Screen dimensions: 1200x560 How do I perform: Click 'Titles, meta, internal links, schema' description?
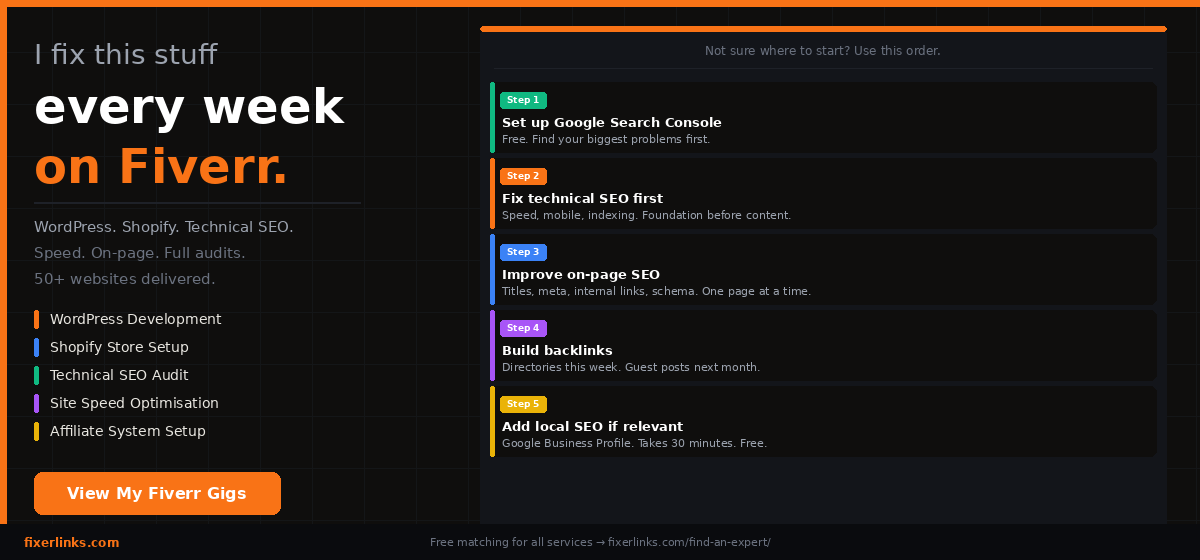click(x=656, y=291)
